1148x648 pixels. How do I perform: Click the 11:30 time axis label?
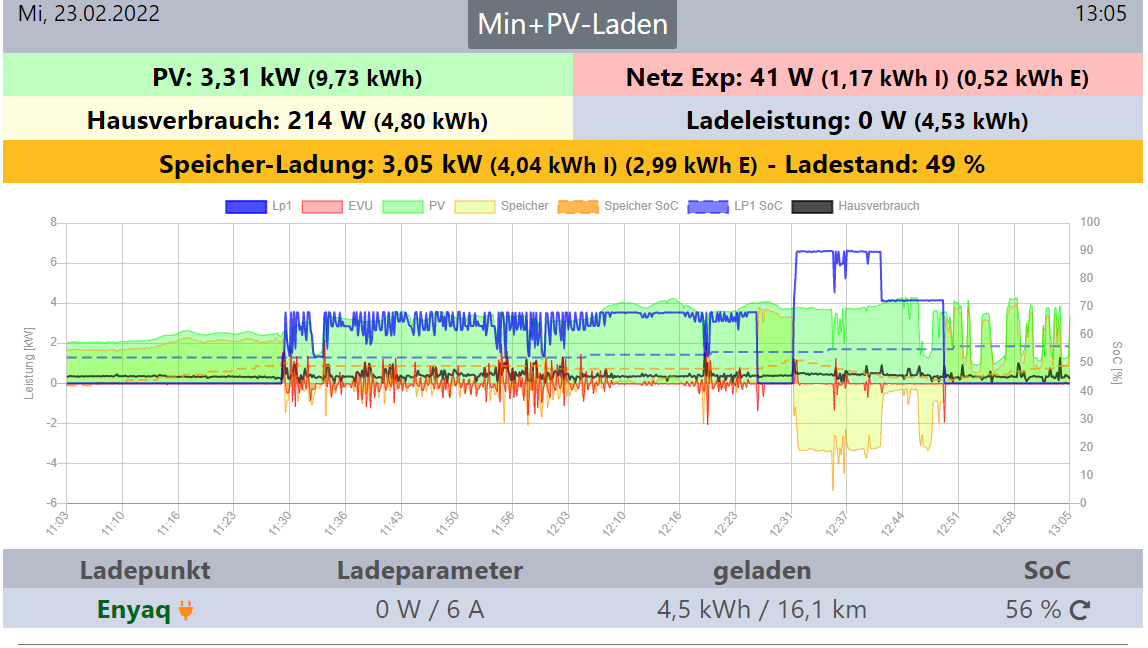280,524
